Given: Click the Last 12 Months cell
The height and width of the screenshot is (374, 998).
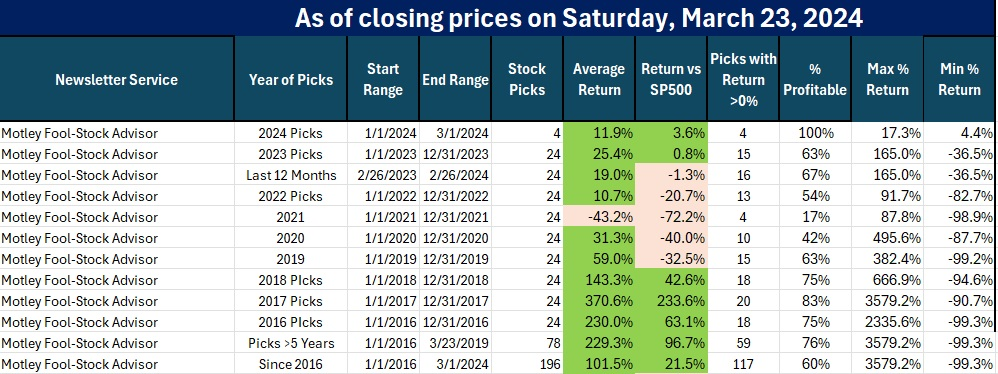Looking at the screenshot, I should point(291,175).
